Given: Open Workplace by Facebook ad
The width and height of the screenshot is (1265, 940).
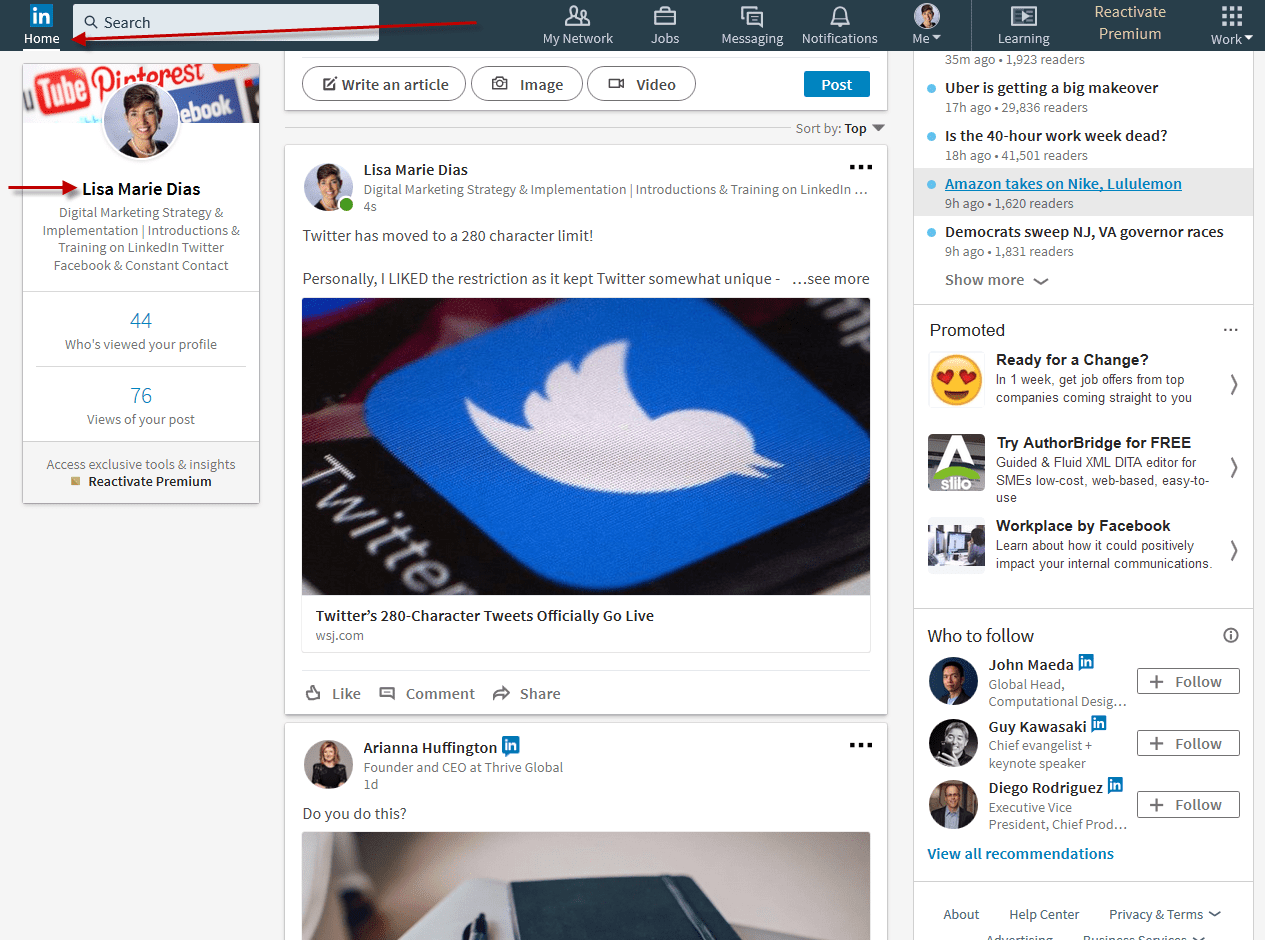Looking at the screenshot, I should pyautogui.click(x=1083, y=526).
